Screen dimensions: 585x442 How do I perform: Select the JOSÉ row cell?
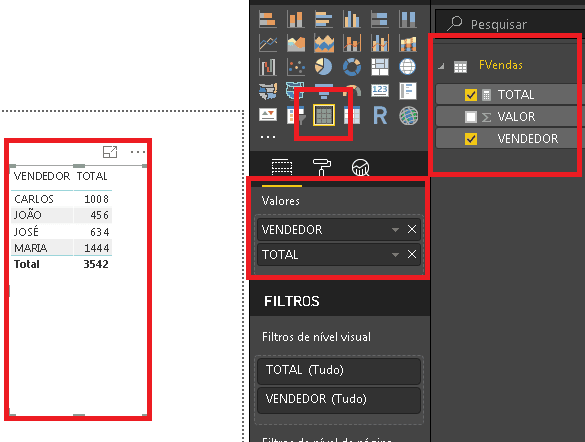coord(26,232)
